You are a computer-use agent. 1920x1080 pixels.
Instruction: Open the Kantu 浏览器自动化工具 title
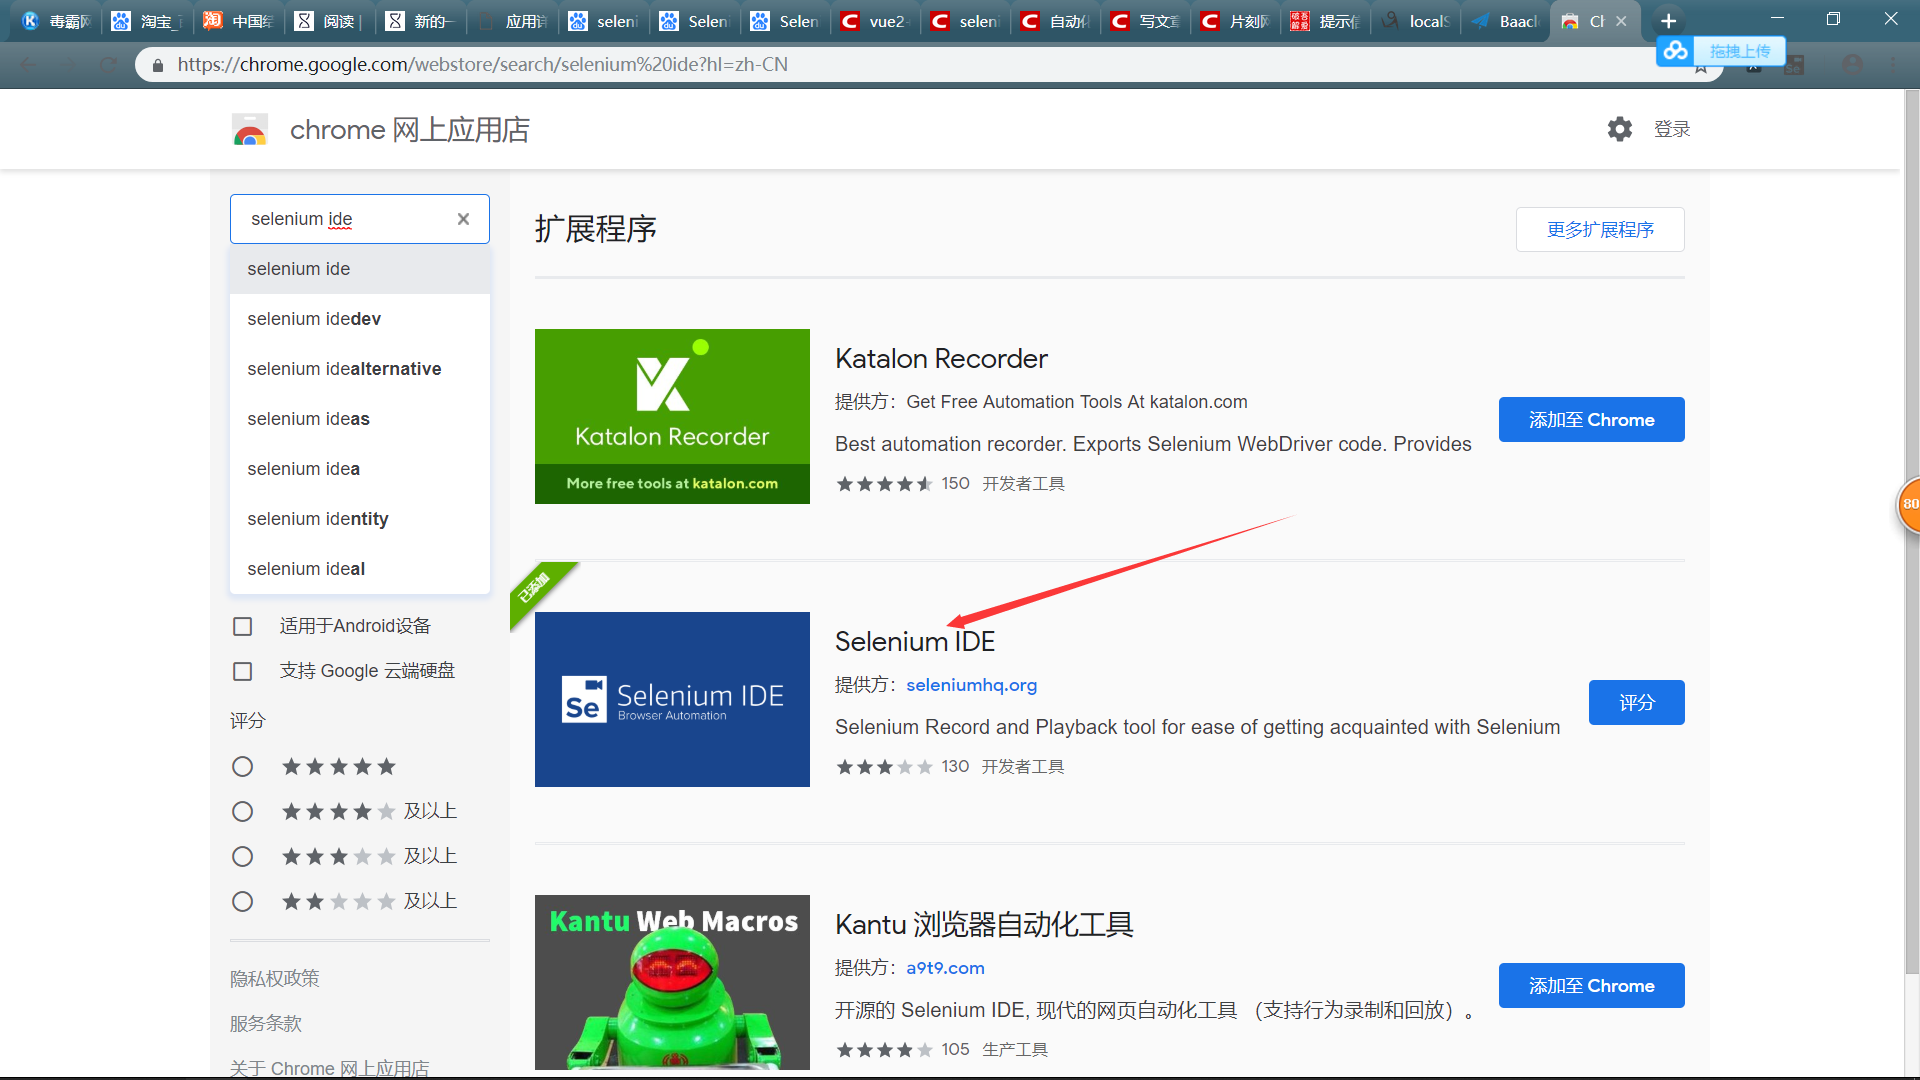tap(984, 925)
